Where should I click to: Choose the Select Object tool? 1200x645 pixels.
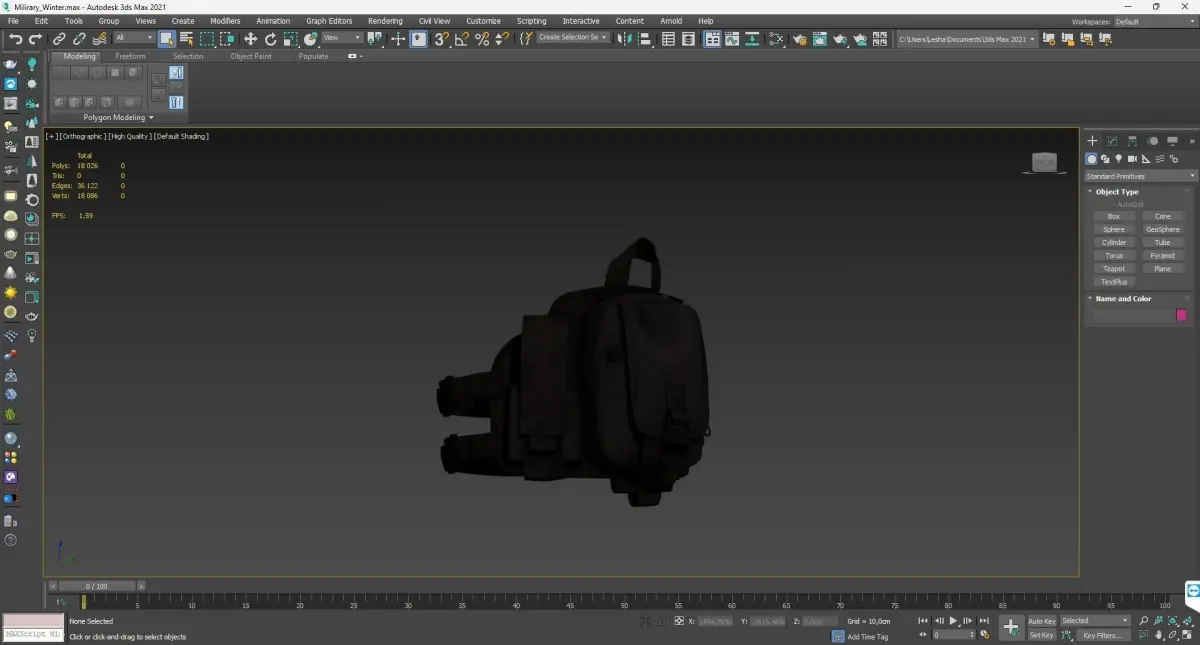(x=167, y=39)
